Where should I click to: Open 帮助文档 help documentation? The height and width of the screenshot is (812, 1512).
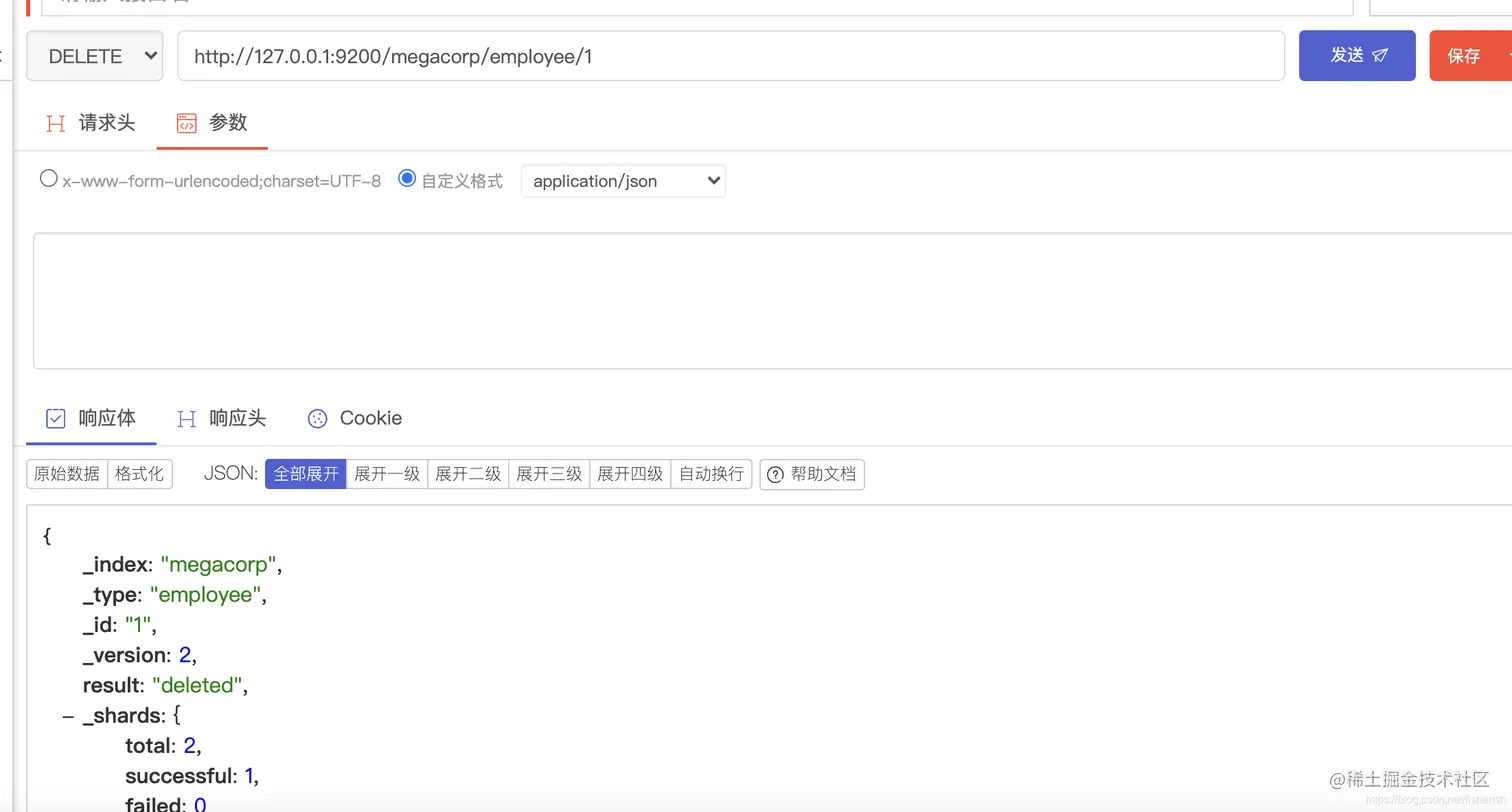tap(812, 474)
